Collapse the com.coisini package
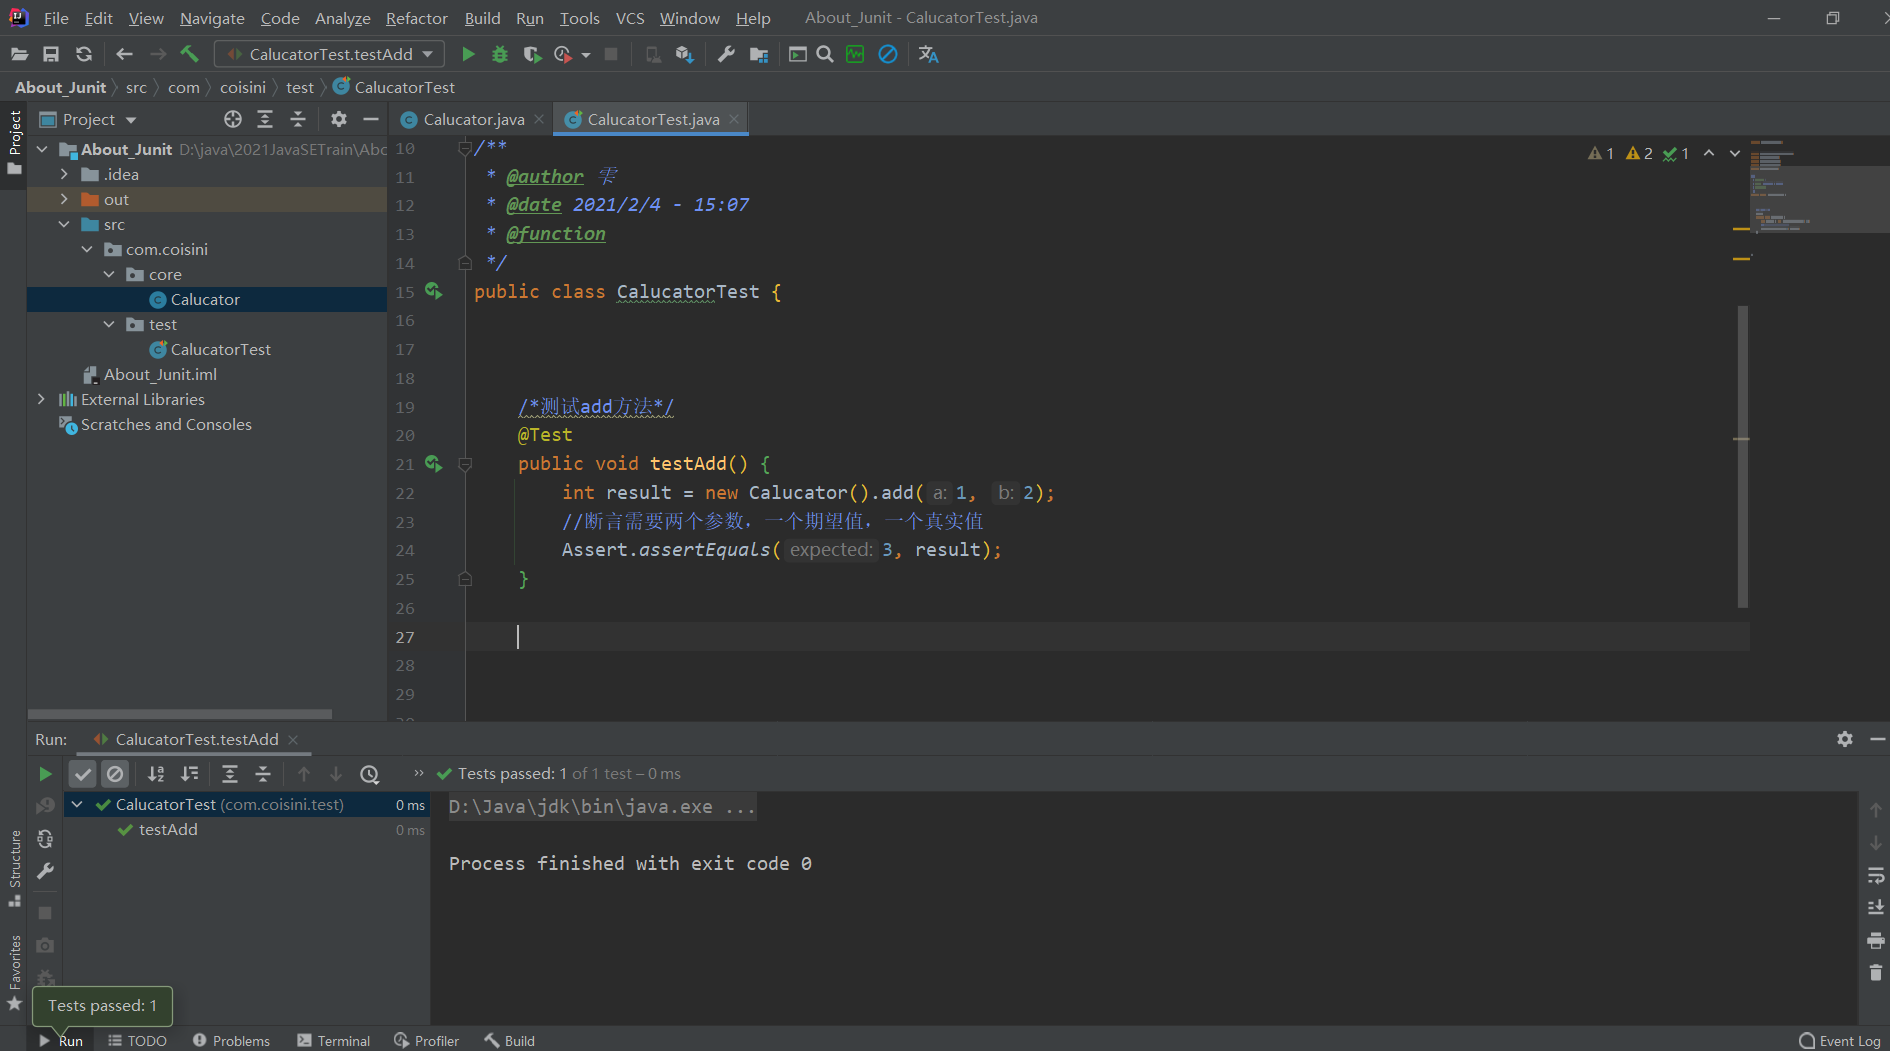The image size is (1890, 1051). (87, 249)
